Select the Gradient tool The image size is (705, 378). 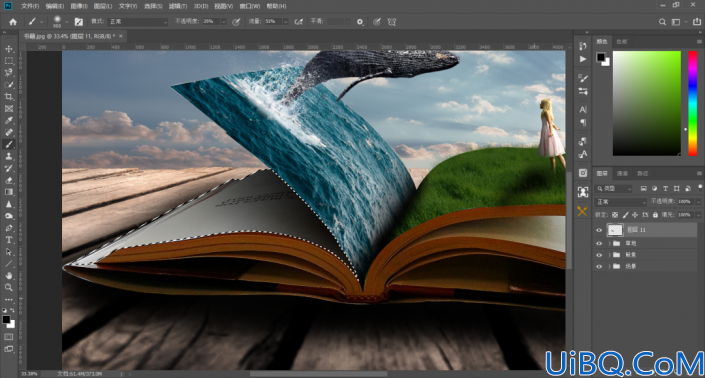pyautogui.click(x=9, y=192)
